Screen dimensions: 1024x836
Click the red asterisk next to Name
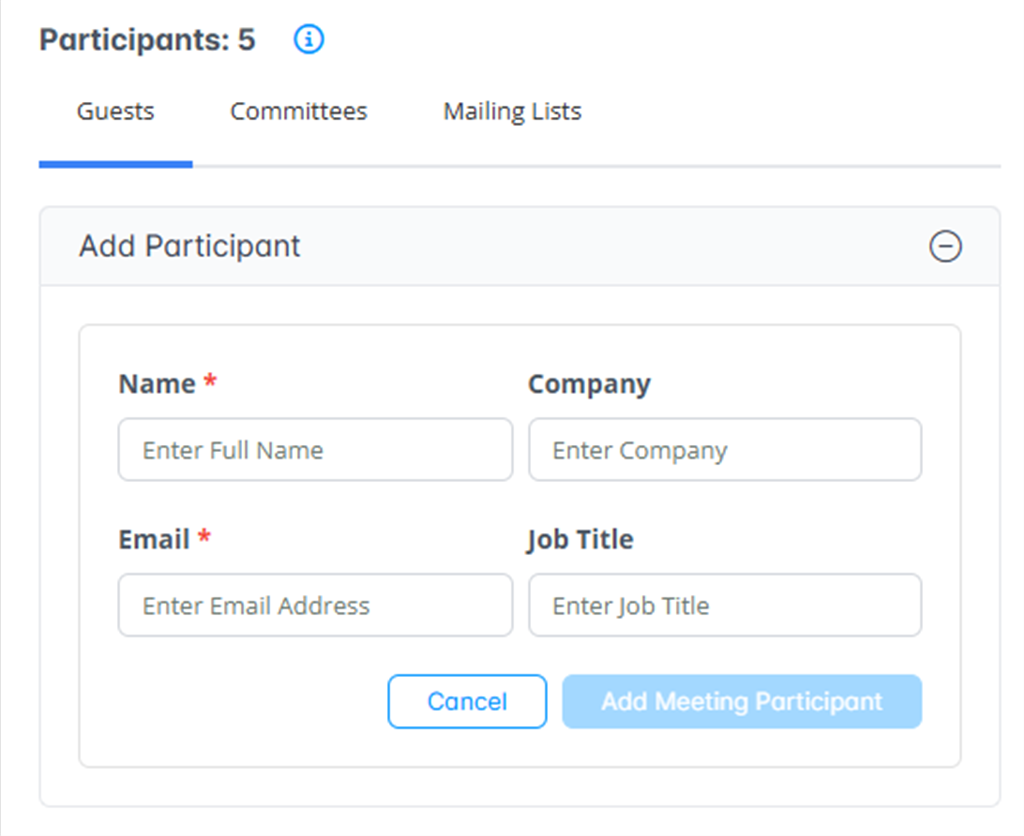pyautogui.click(x=210, y=383)
